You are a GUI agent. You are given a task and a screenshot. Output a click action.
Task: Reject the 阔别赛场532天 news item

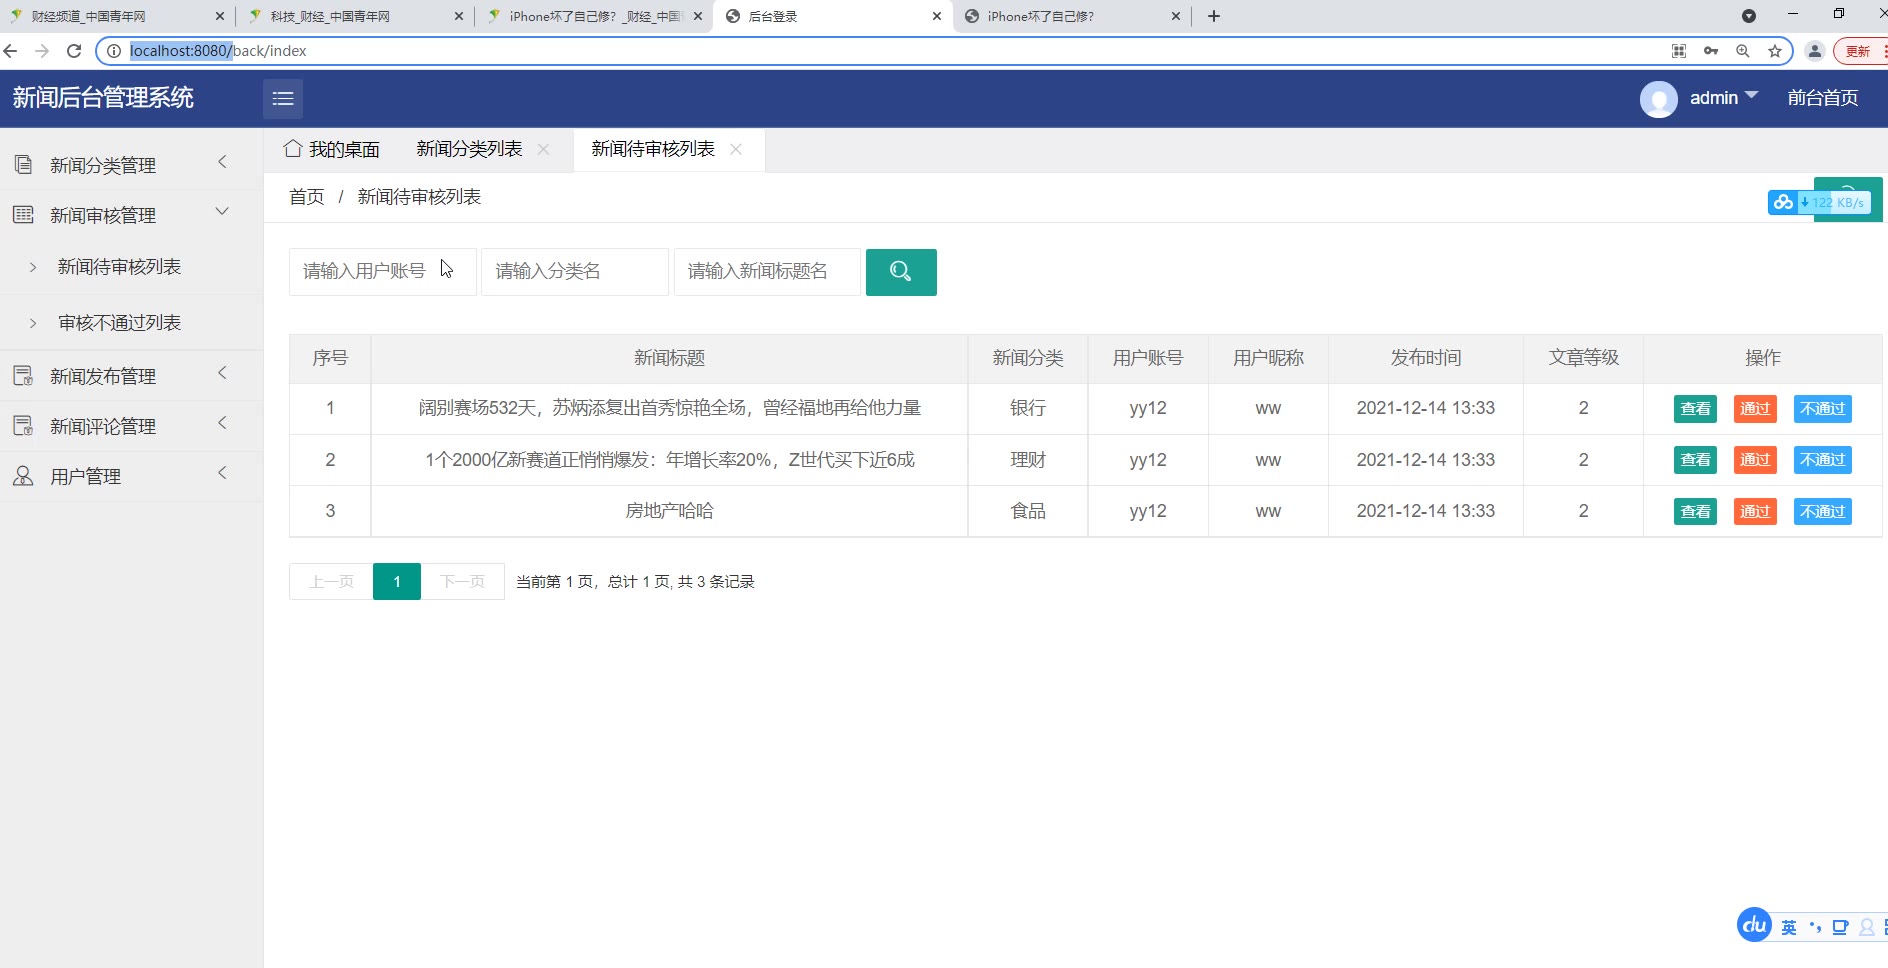1823,409
